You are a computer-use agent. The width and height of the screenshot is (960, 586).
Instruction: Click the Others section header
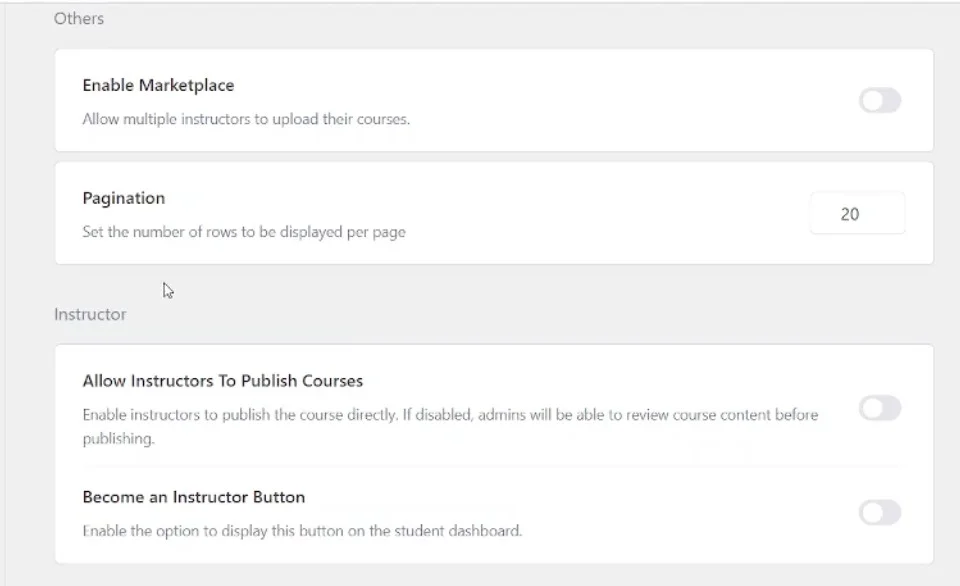79,18
